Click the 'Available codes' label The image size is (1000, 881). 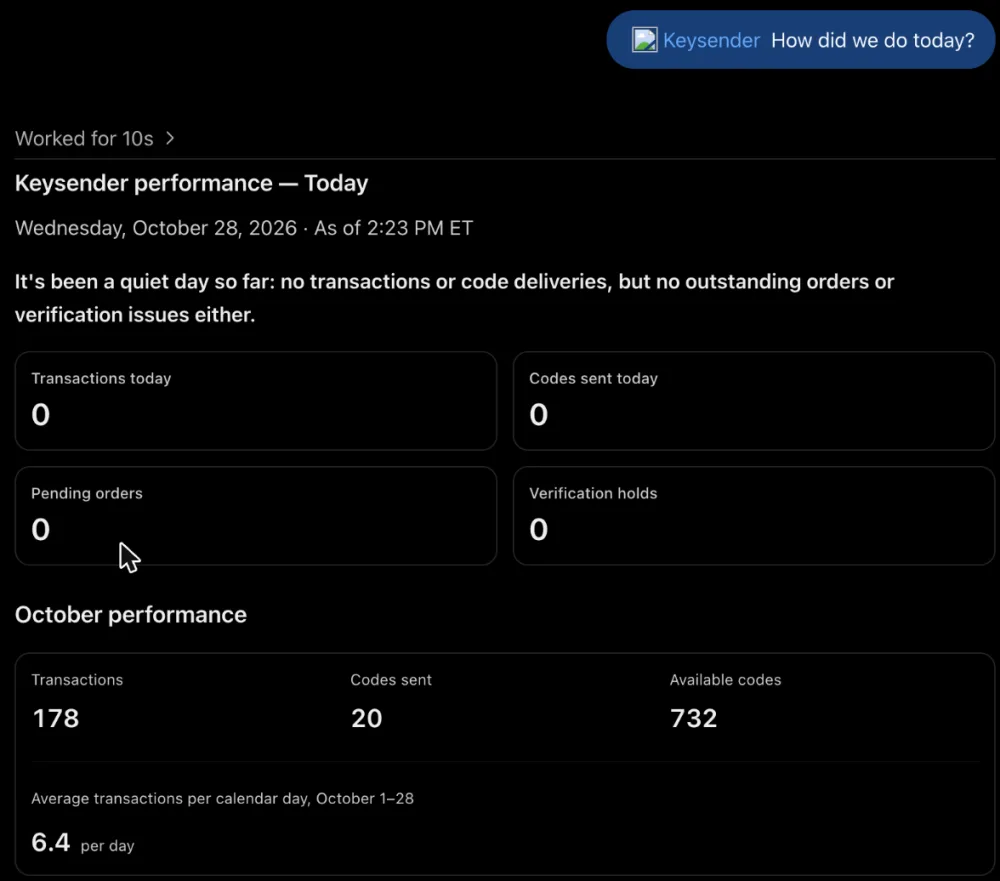(x=725, y=679)
